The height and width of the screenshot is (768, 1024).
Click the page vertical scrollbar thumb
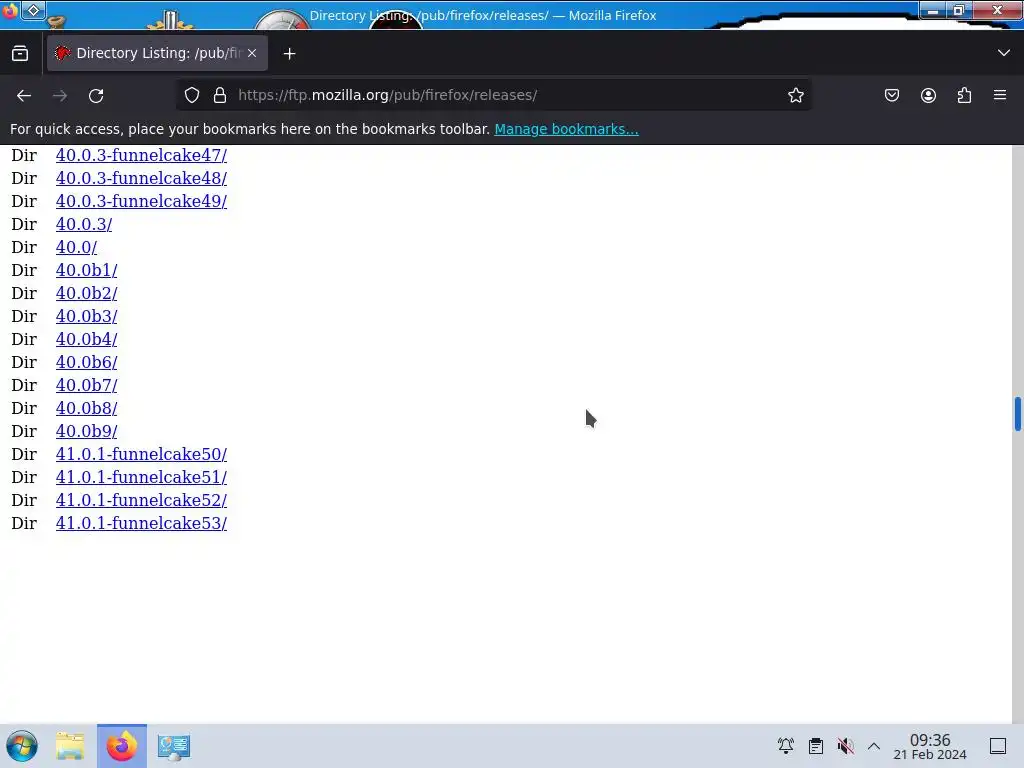1017,414
